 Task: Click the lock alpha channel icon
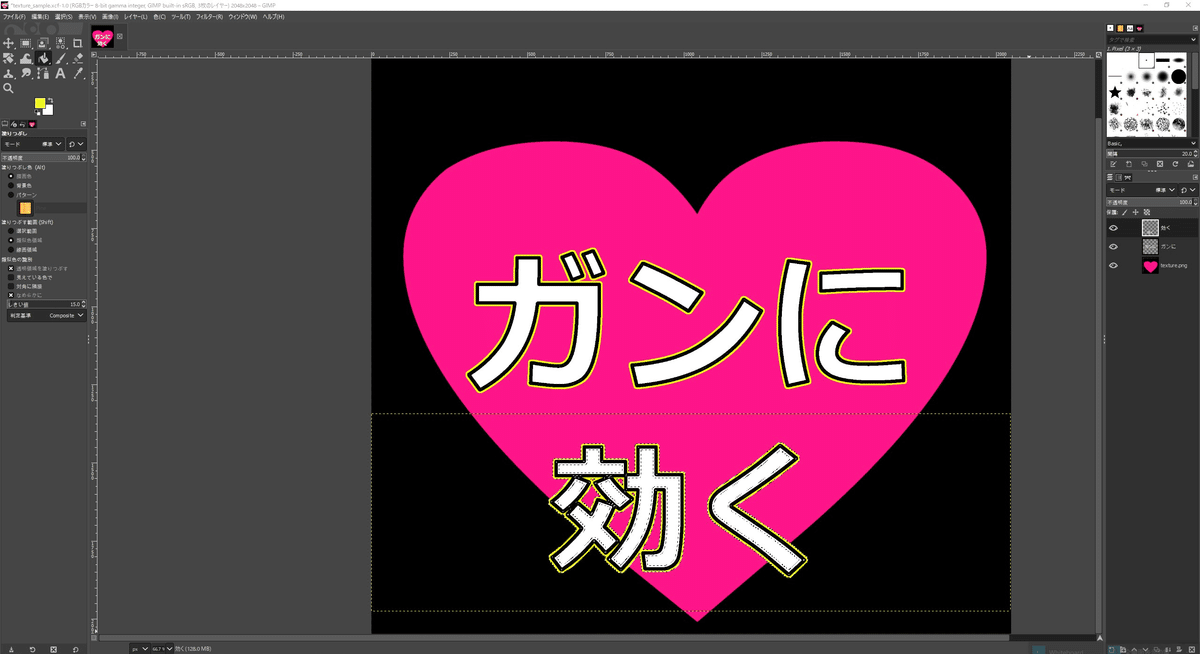coord(1147,212)
